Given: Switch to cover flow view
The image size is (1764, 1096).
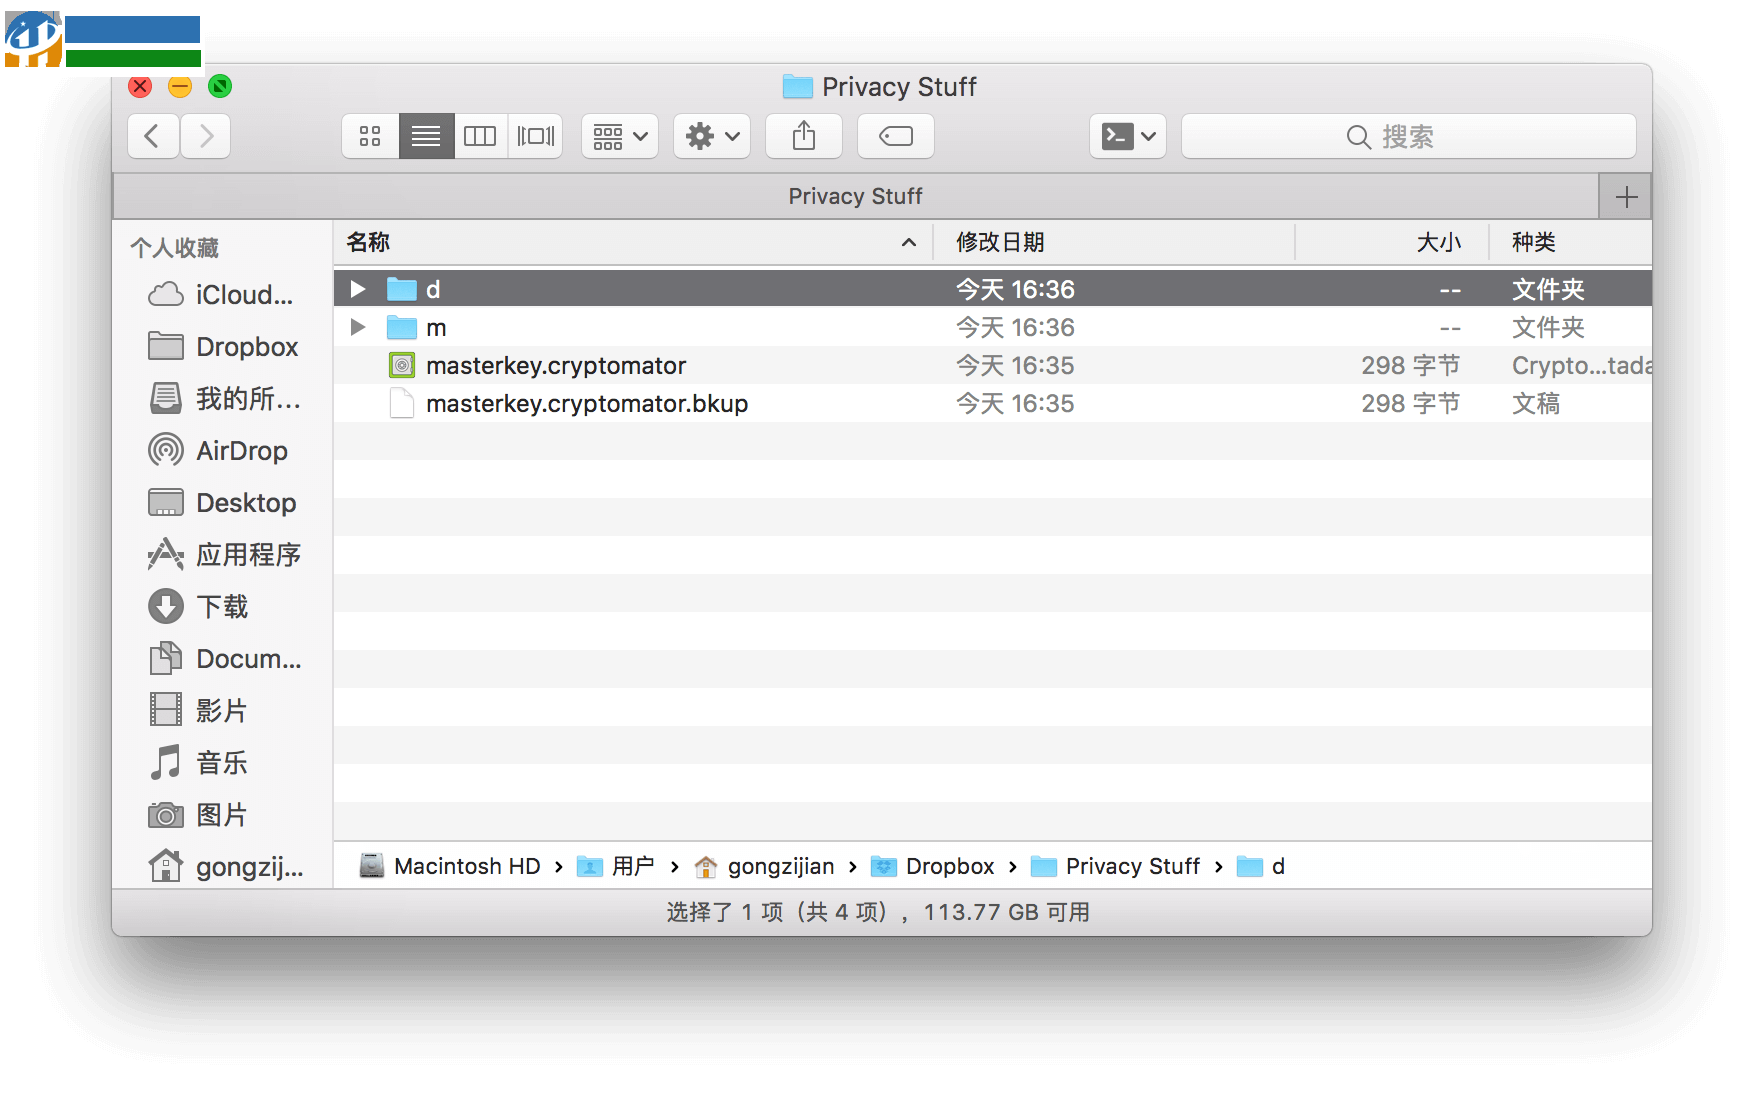Looking at the screenshot, I should click(x=535, y=136).
